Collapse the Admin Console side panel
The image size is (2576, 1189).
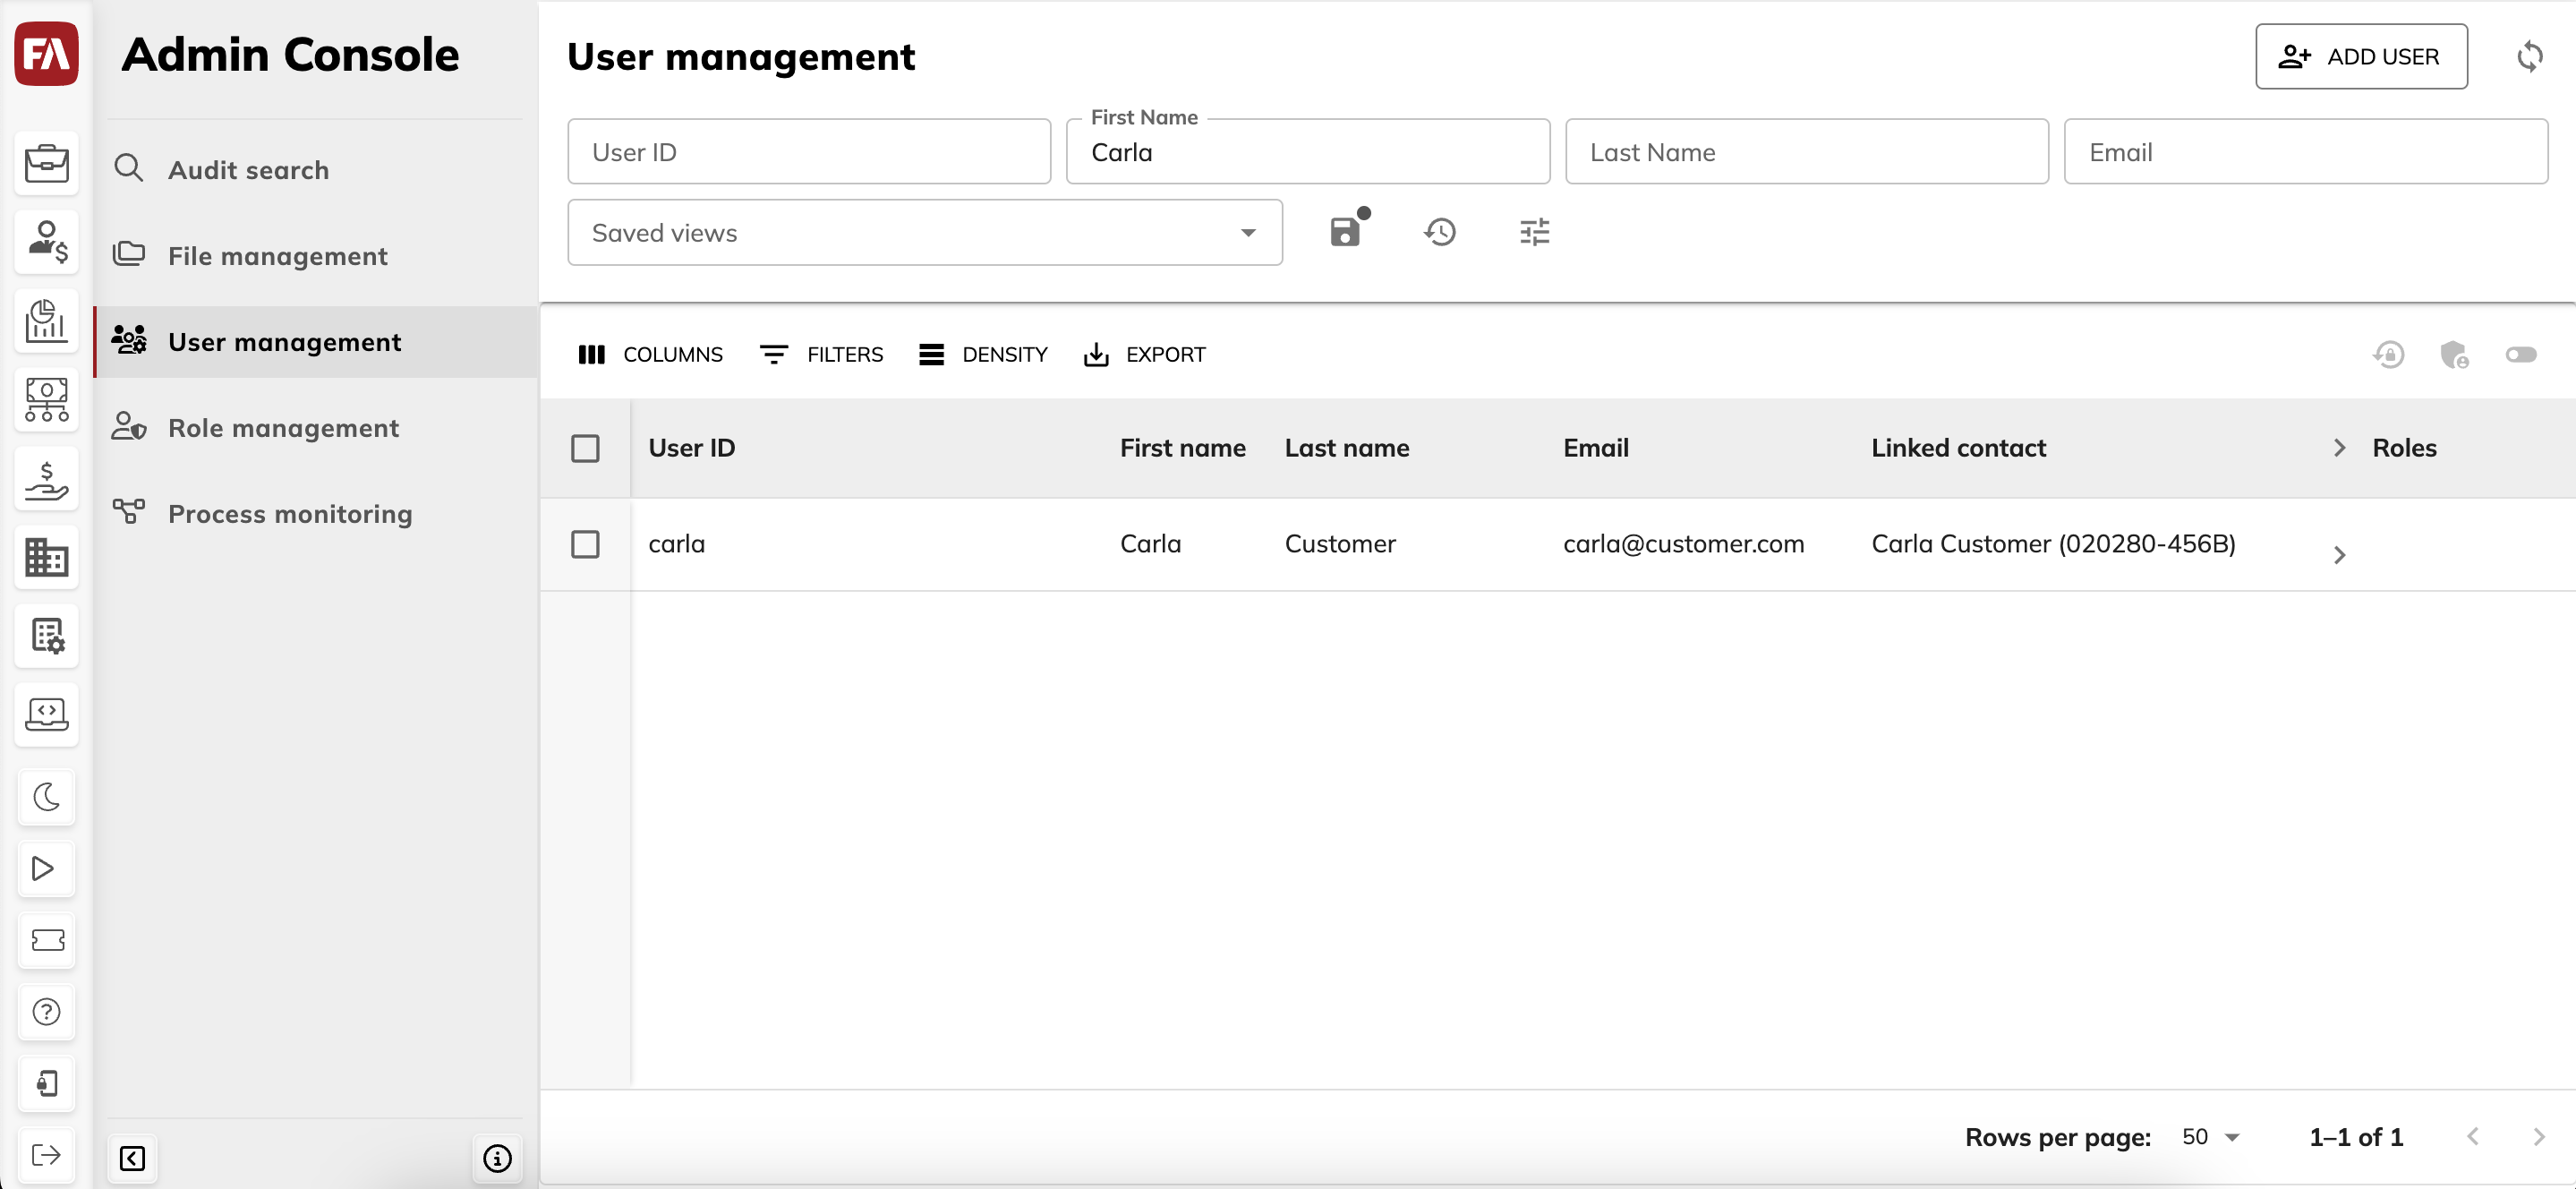point(132,1158)
